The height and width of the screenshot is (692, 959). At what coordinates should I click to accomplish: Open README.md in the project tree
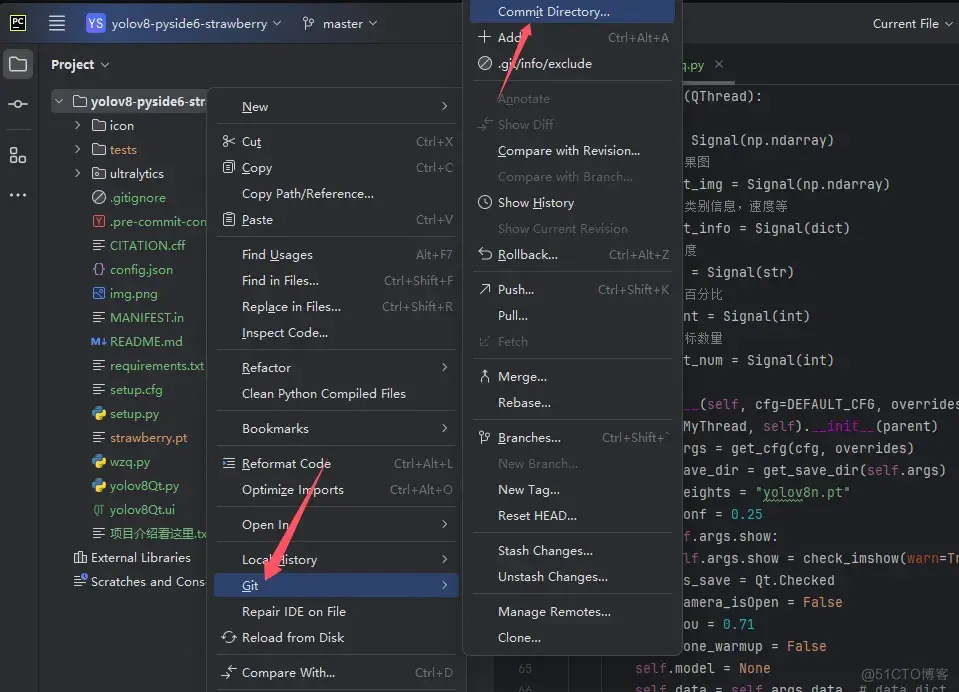tap(145, 341)
